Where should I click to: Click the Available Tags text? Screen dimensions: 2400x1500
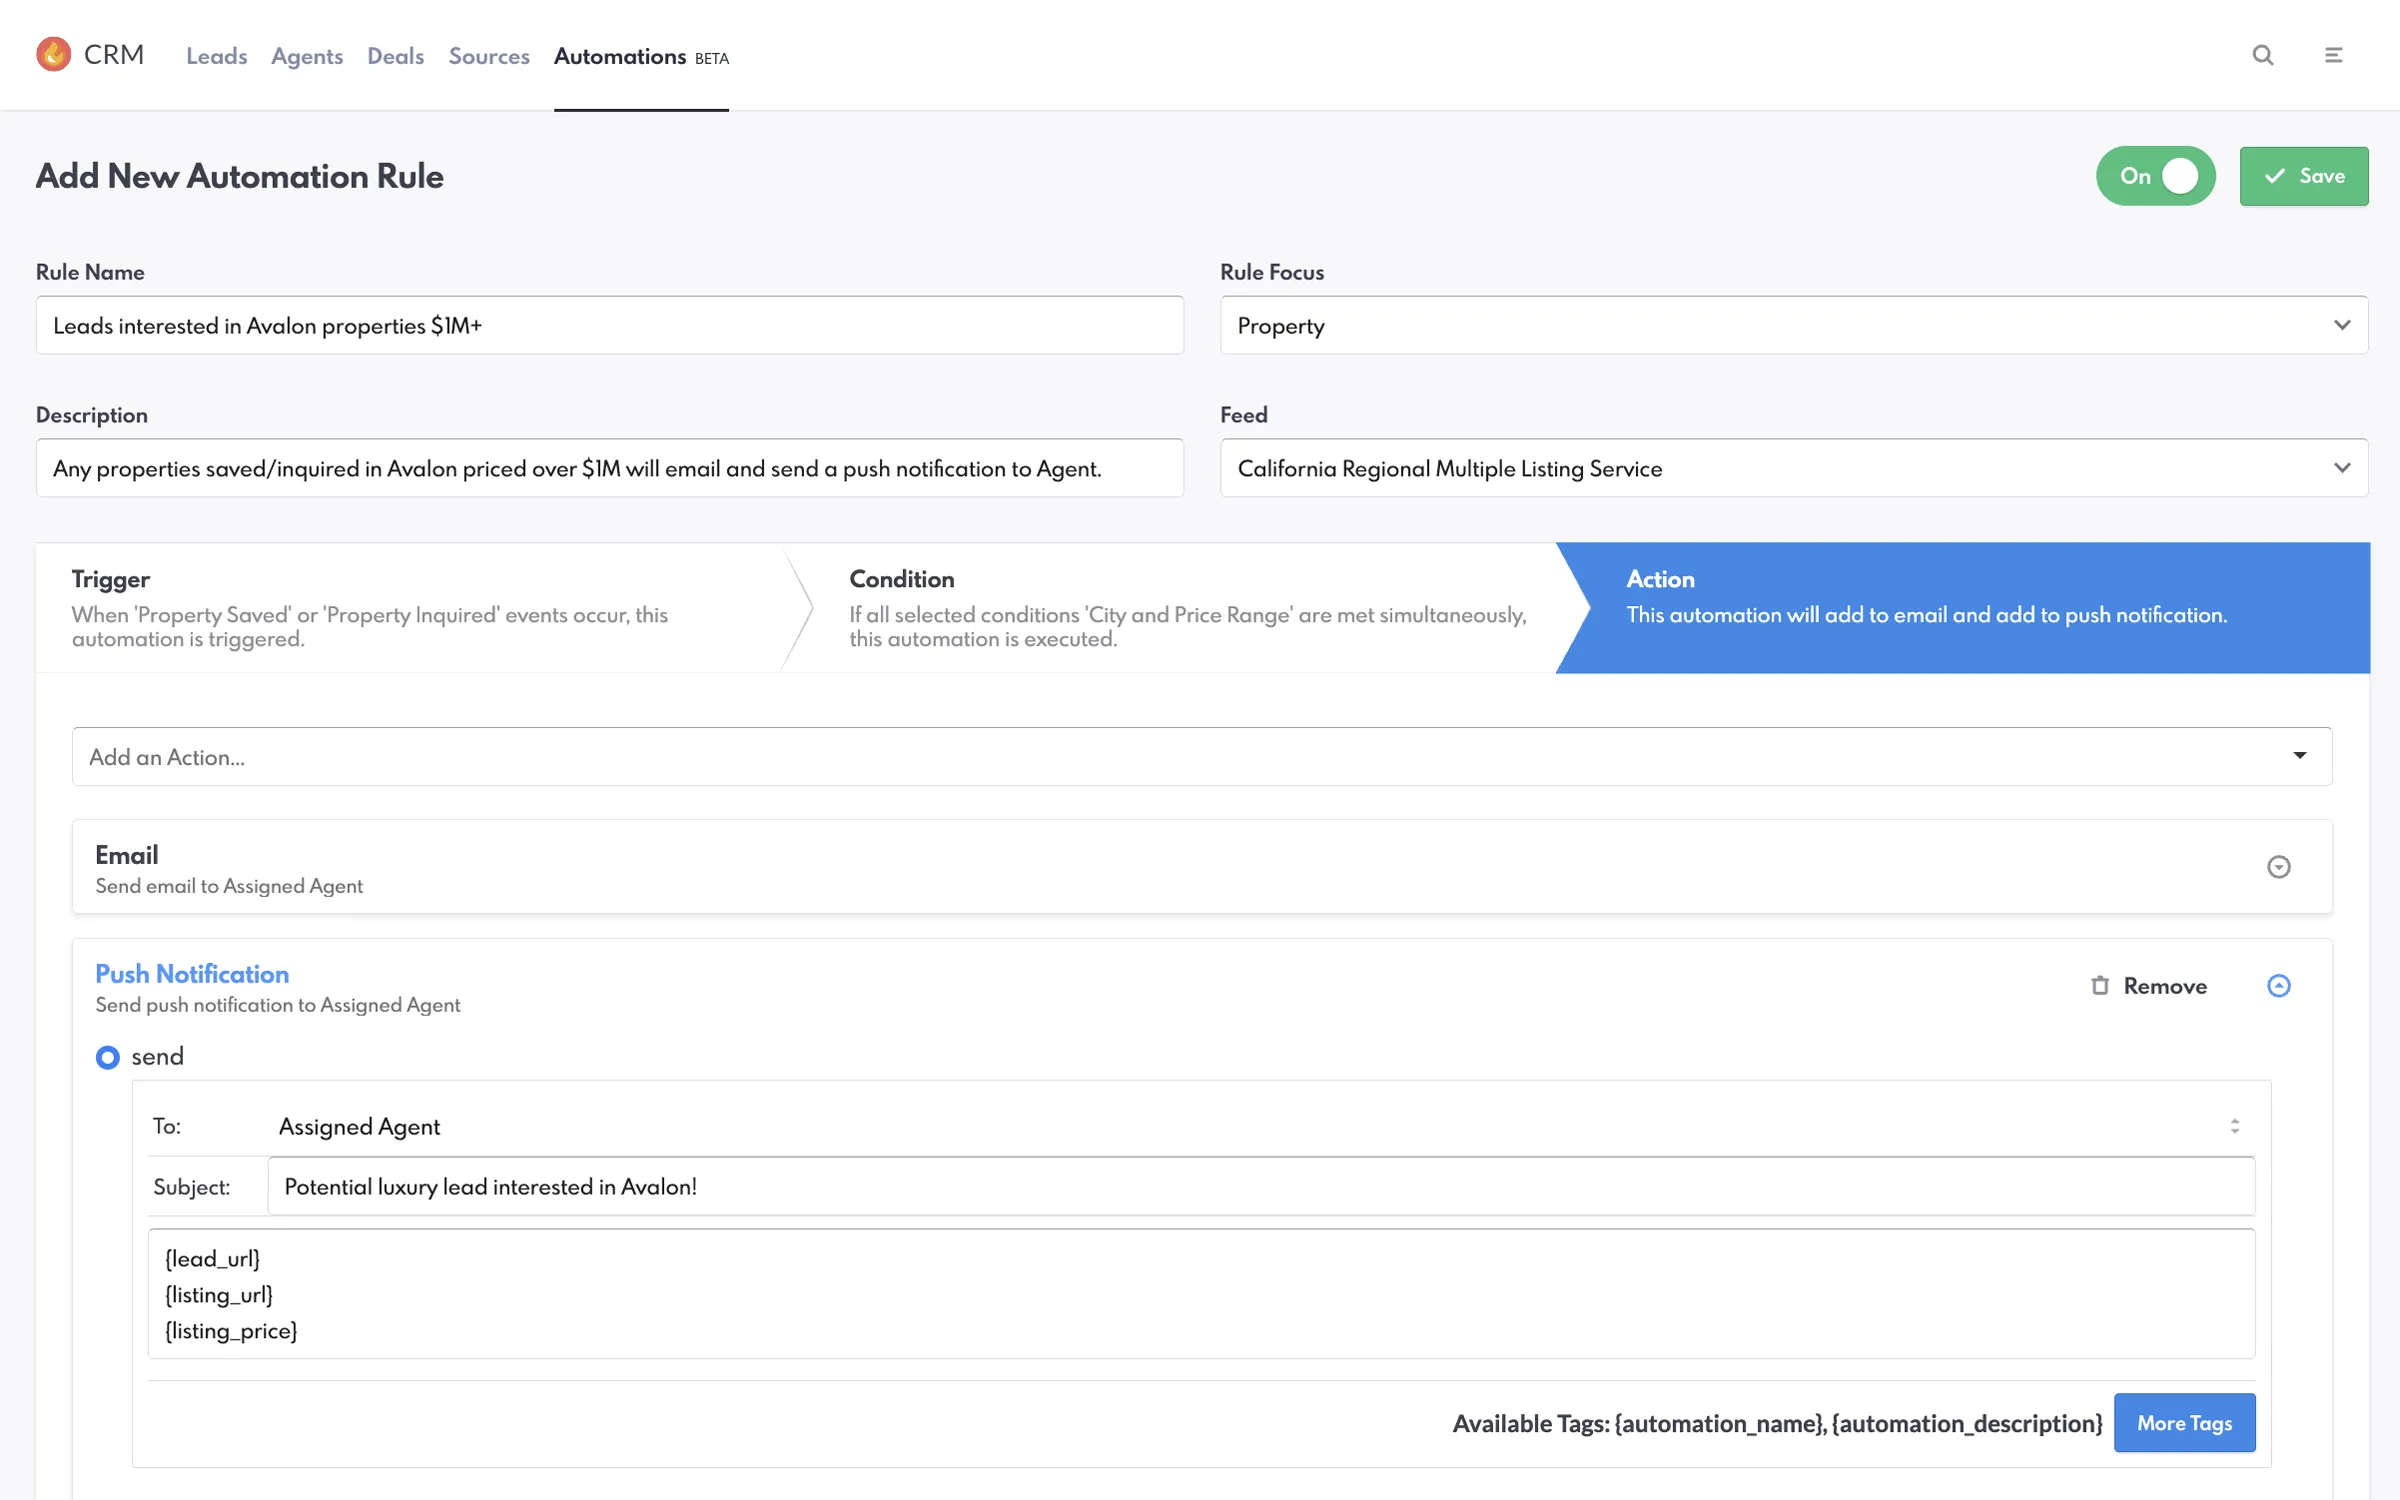click(1777, 1423)
